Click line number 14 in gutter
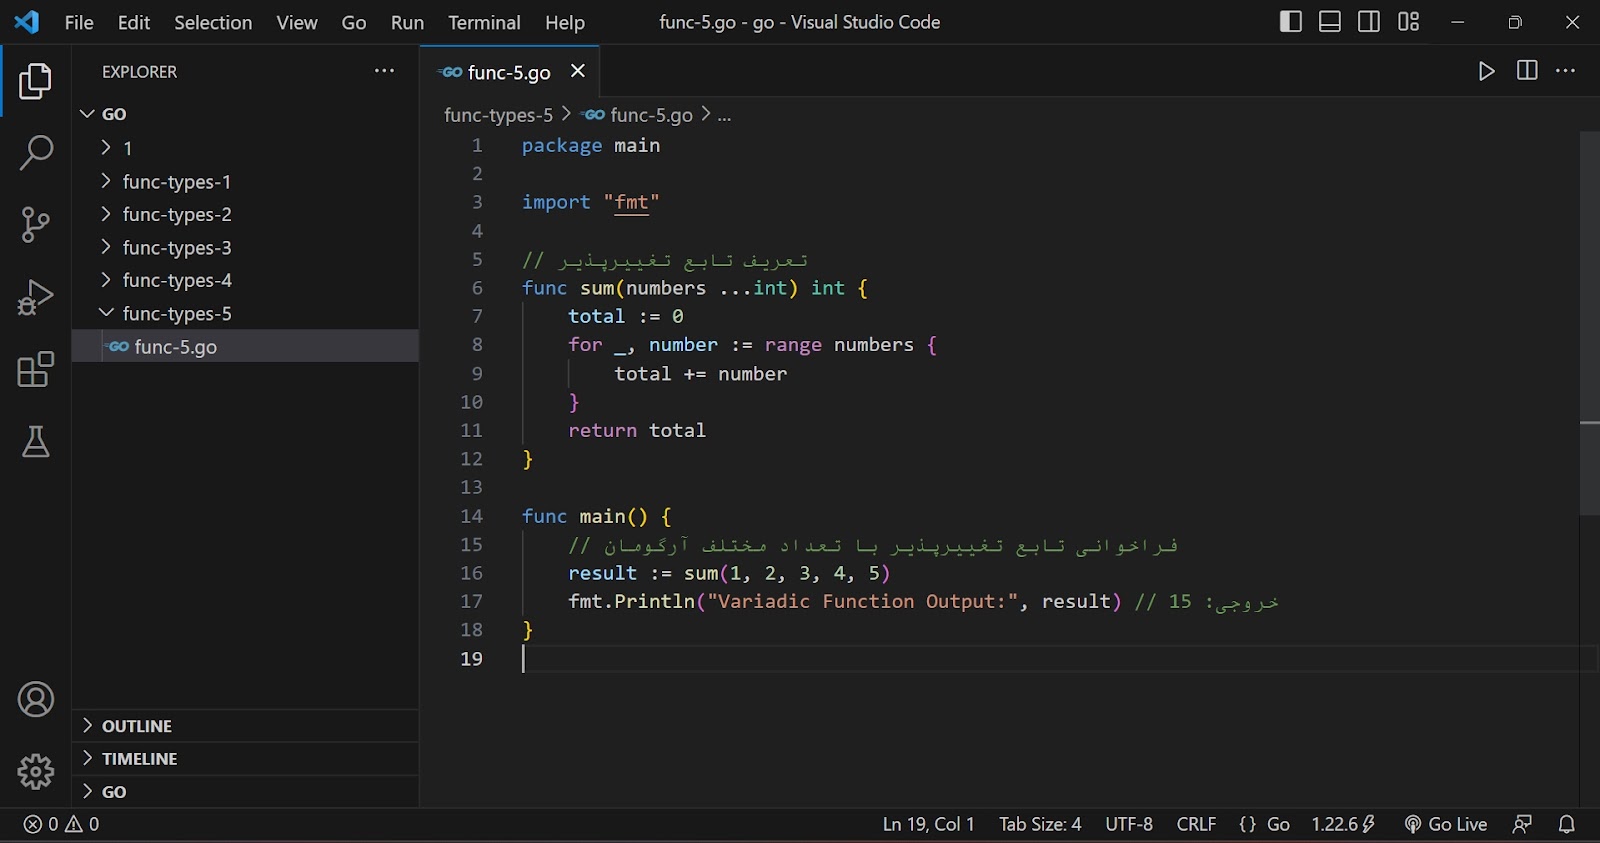Viewport: 1600px width, 843px height. pyautogui.click(x=471, y=516)
